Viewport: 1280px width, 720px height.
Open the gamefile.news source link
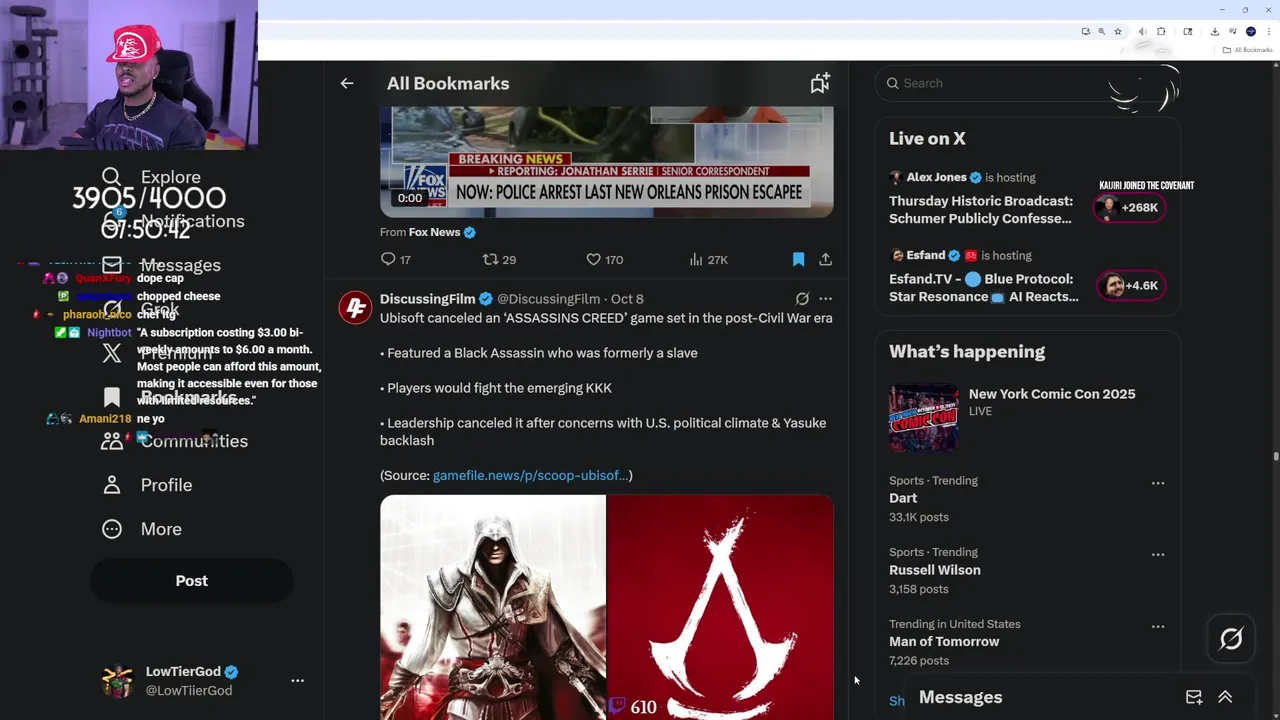(x=530, y=475)
